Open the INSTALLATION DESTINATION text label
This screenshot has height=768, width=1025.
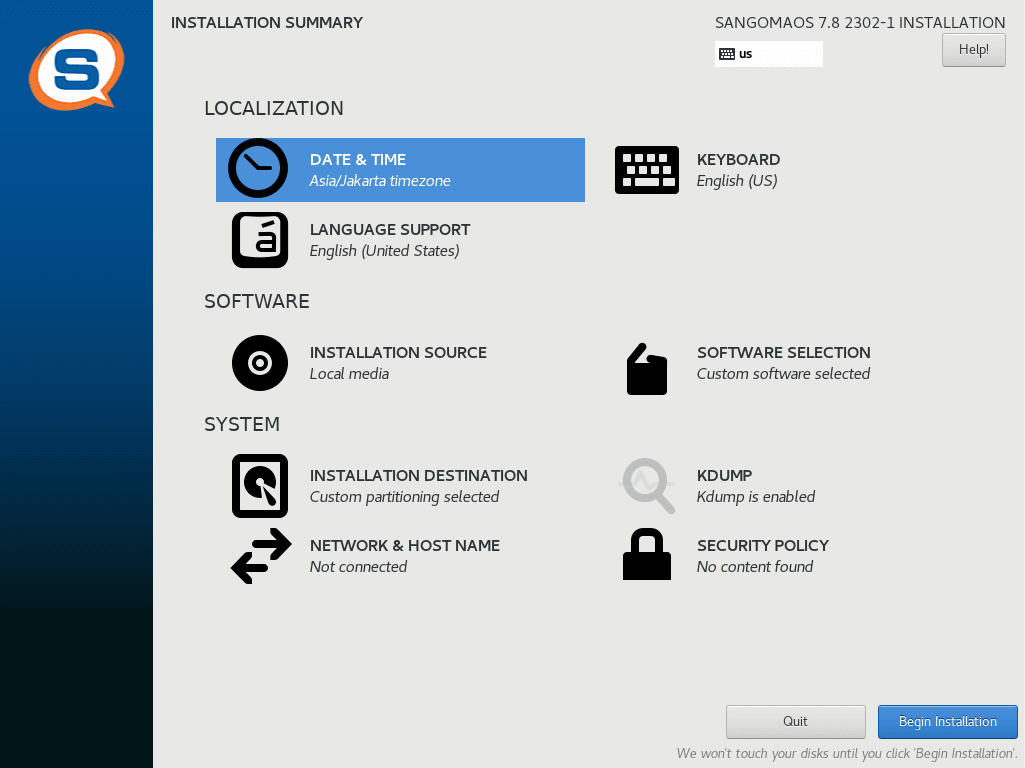(x=418, y=476)
